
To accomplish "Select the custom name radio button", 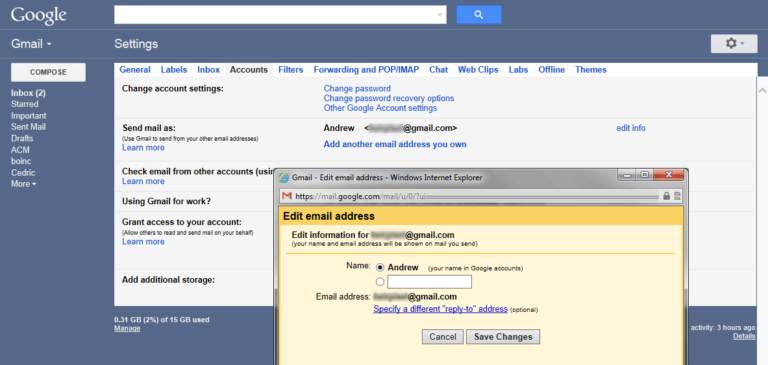I will tap(380, 282).
